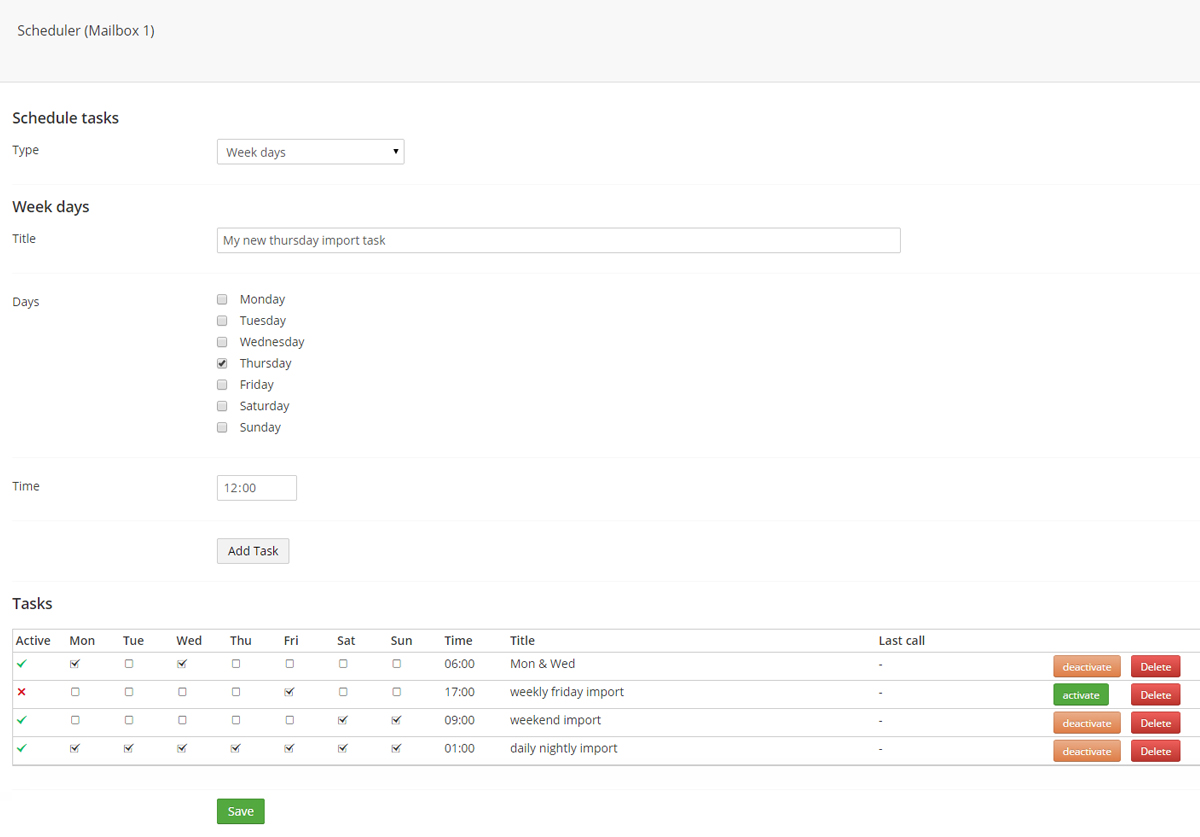
Task: Deactivate the daily nightly import task
Action: pos(1087,751)
